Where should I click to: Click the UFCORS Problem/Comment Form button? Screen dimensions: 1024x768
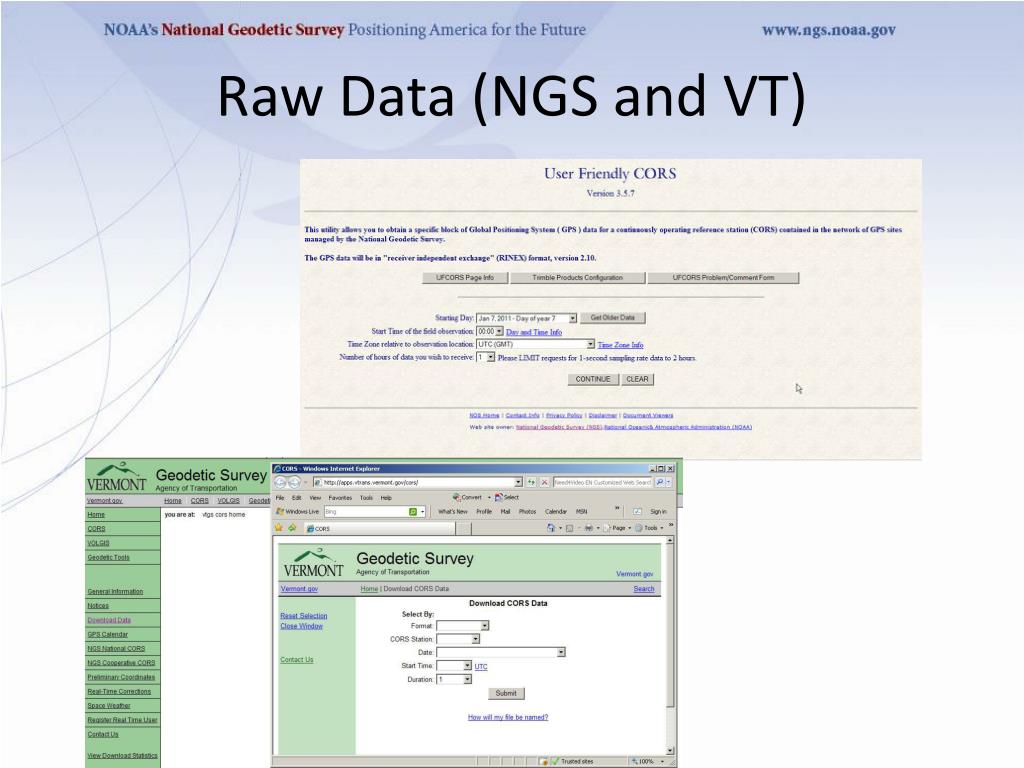click(x=724, y=278)
